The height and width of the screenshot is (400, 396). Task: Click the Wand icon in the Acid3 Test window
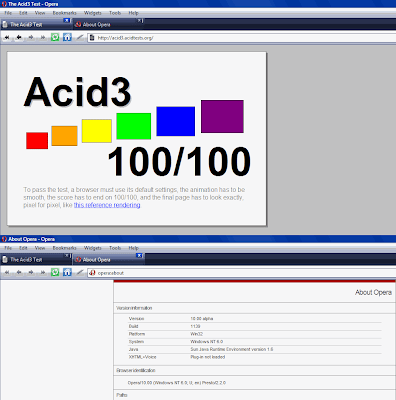click(x=80, y=38)
